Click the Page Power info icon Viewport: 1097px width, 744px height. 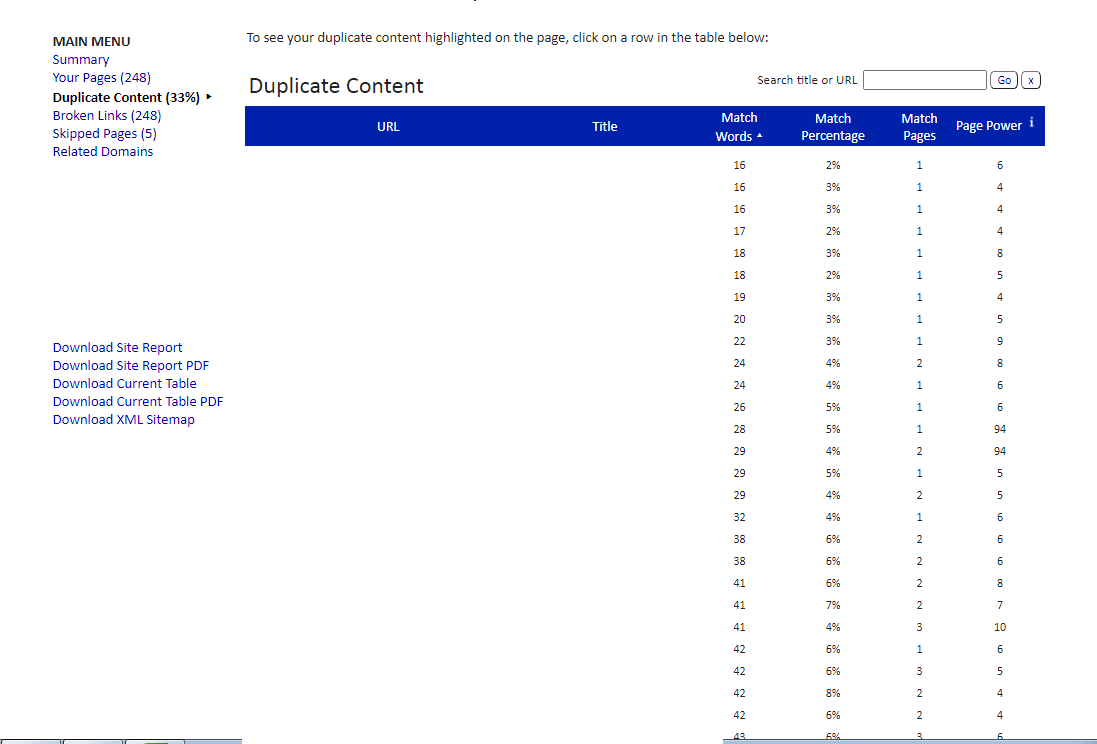(x=1031, y=122)
